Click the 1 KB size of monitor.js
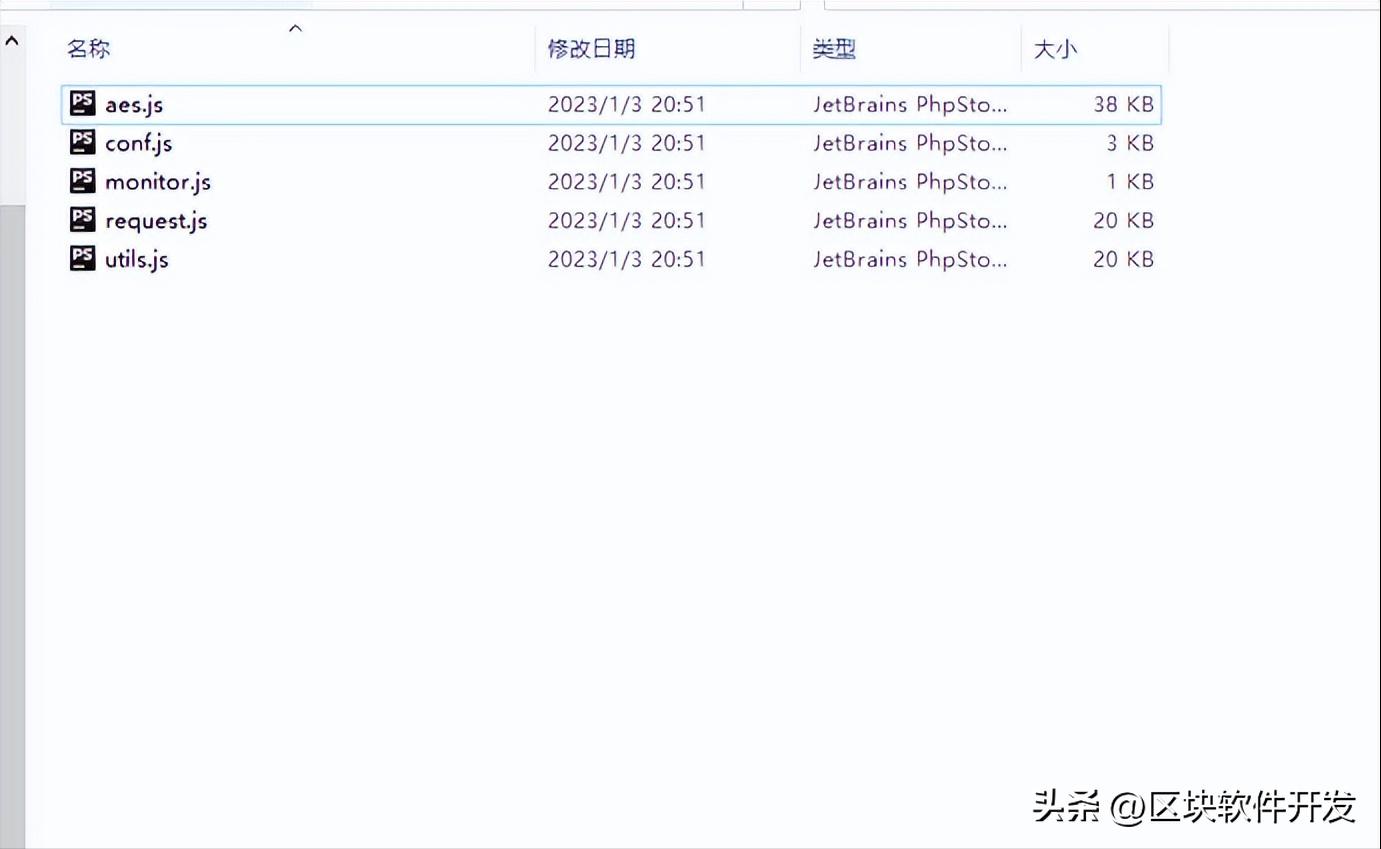 click(x=1130, y=182)
